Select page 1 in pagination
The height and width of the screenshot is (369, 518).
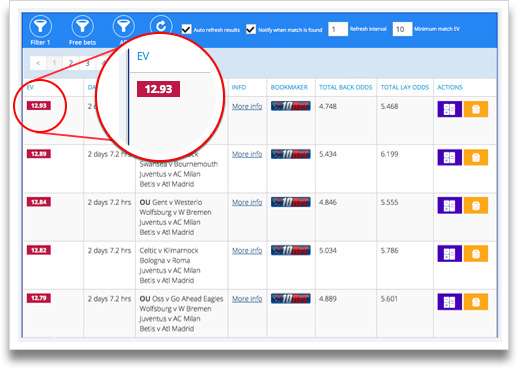pyautogui.click(x=54, y=63)
